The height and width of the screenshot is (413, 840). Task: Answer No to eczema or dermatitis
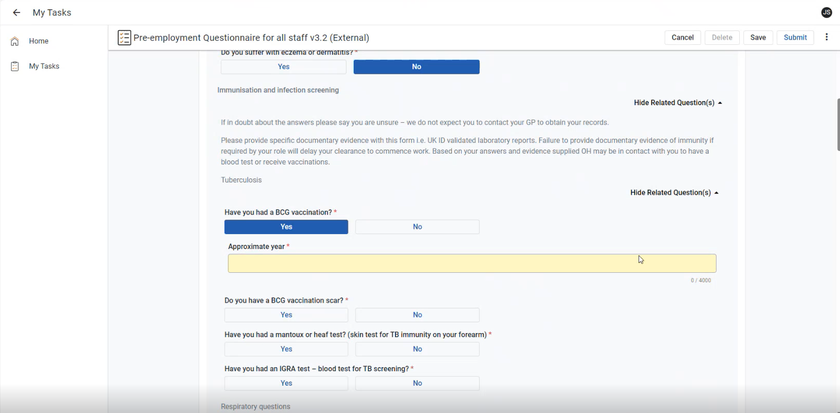pos(416,67)
